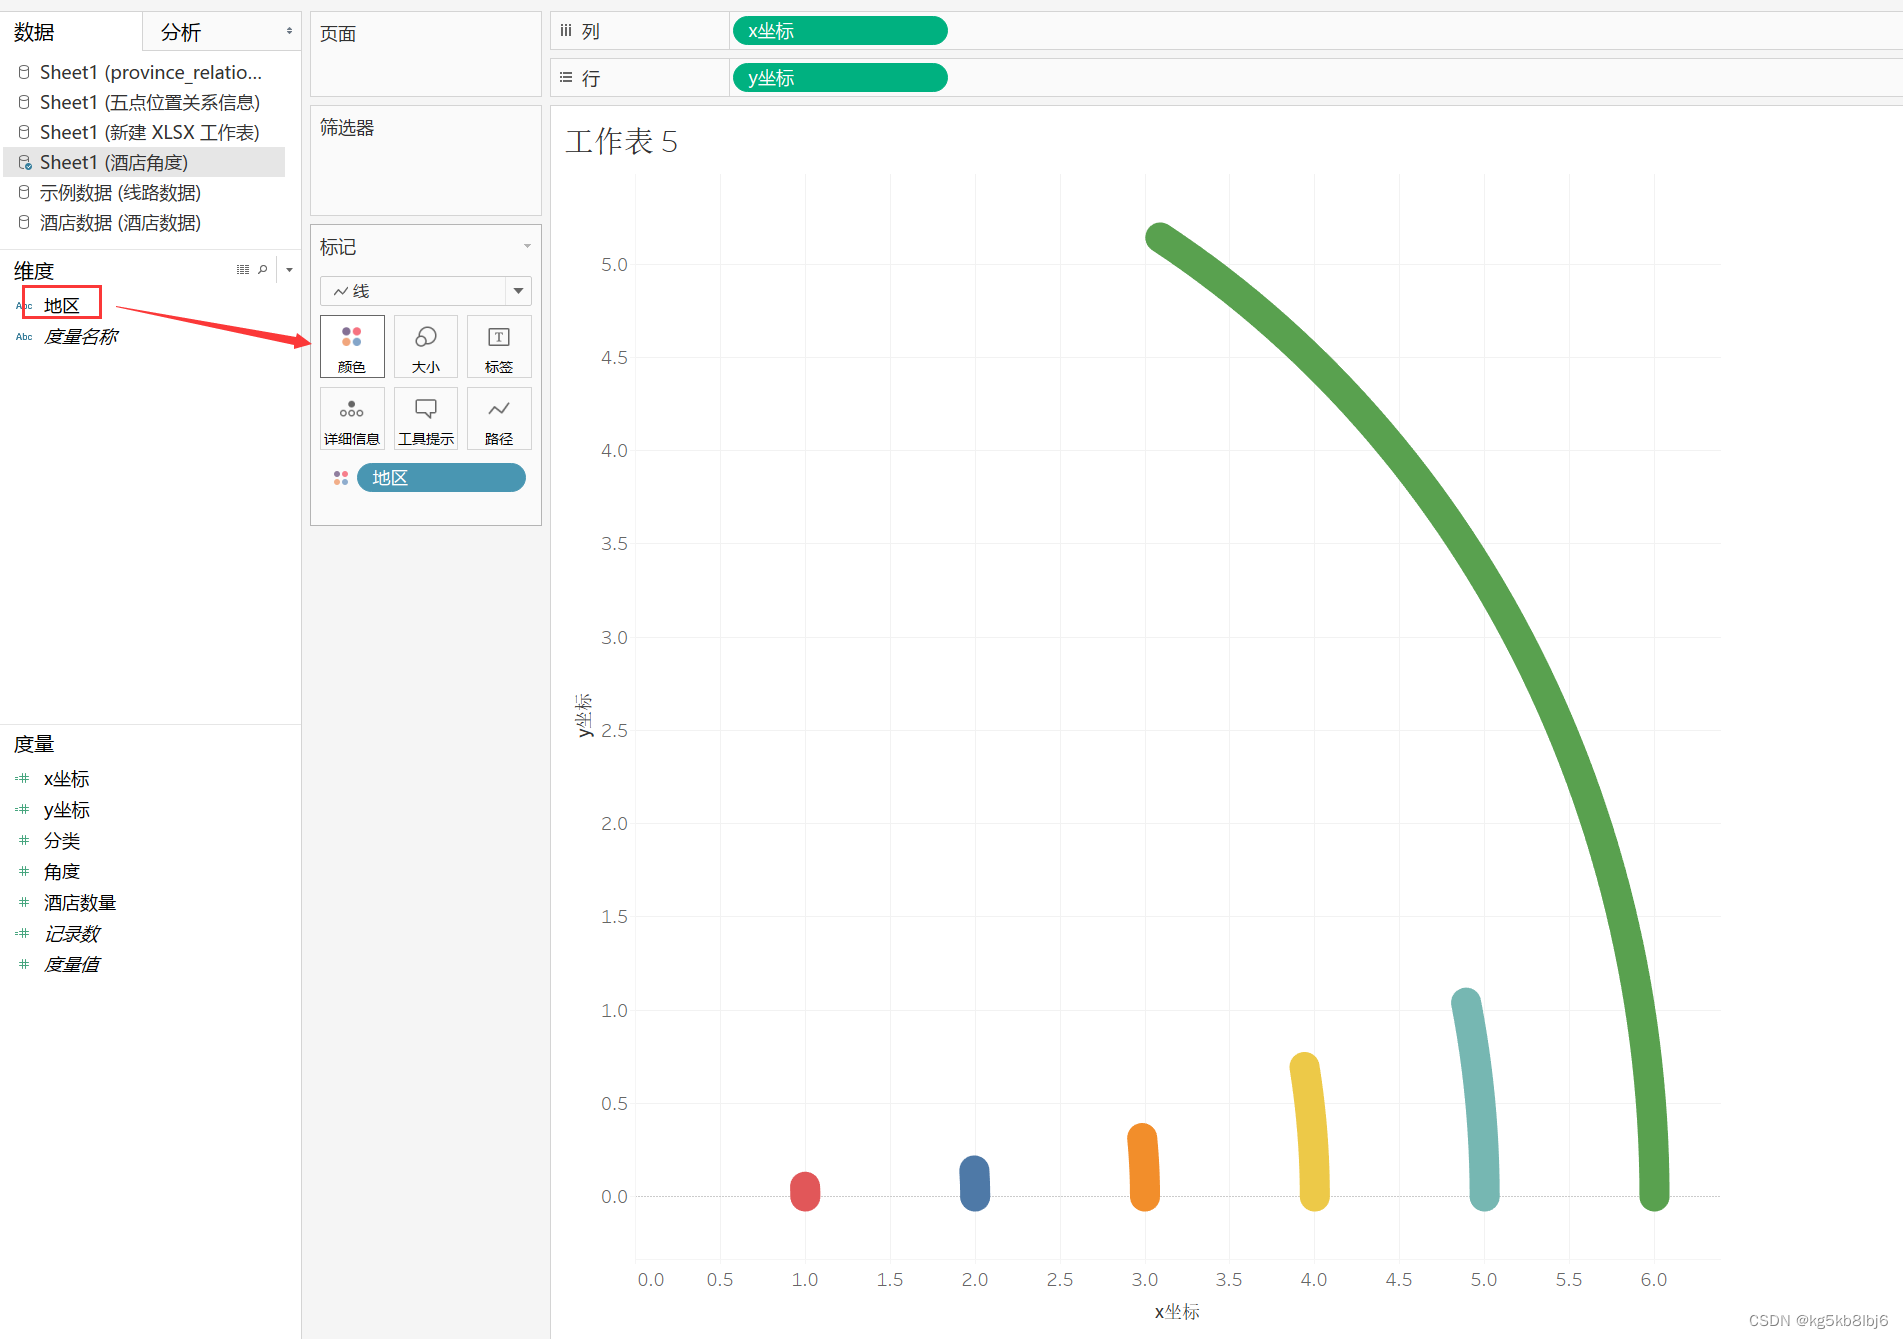Click the dimension list view icon
1903x1339 pixels.
243,270
